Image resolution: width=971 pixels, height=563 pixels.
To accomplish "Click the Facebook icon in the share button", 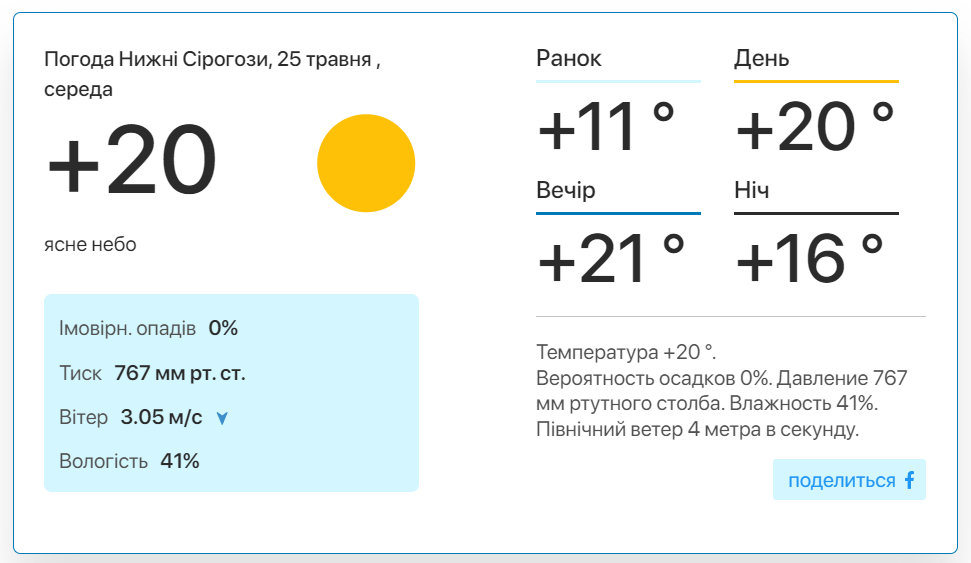I will [909, 480].
